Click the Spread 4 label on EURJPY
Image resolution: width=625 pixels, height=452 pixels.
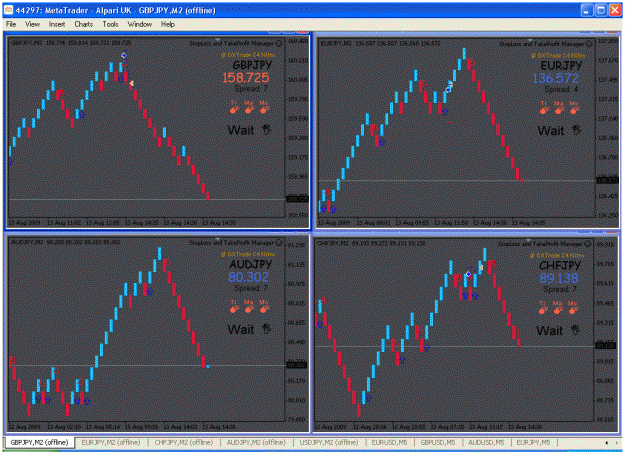(x=561, y=90)
